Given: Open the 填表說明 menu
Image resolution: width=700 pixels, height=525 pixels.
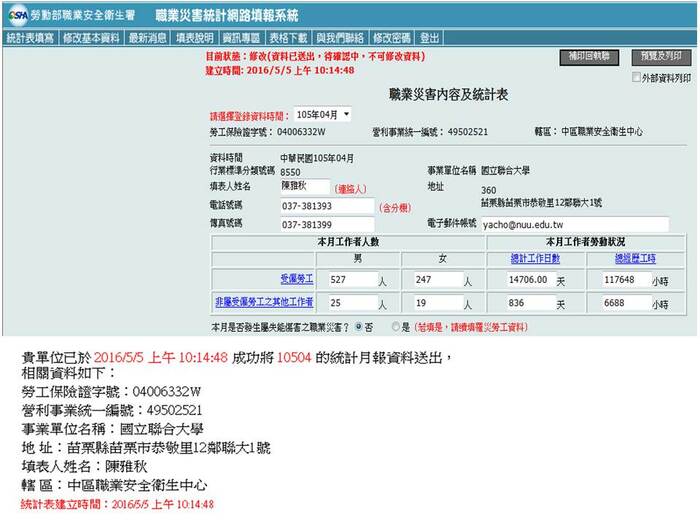Looking at the screenshot, I should (194, 38).
